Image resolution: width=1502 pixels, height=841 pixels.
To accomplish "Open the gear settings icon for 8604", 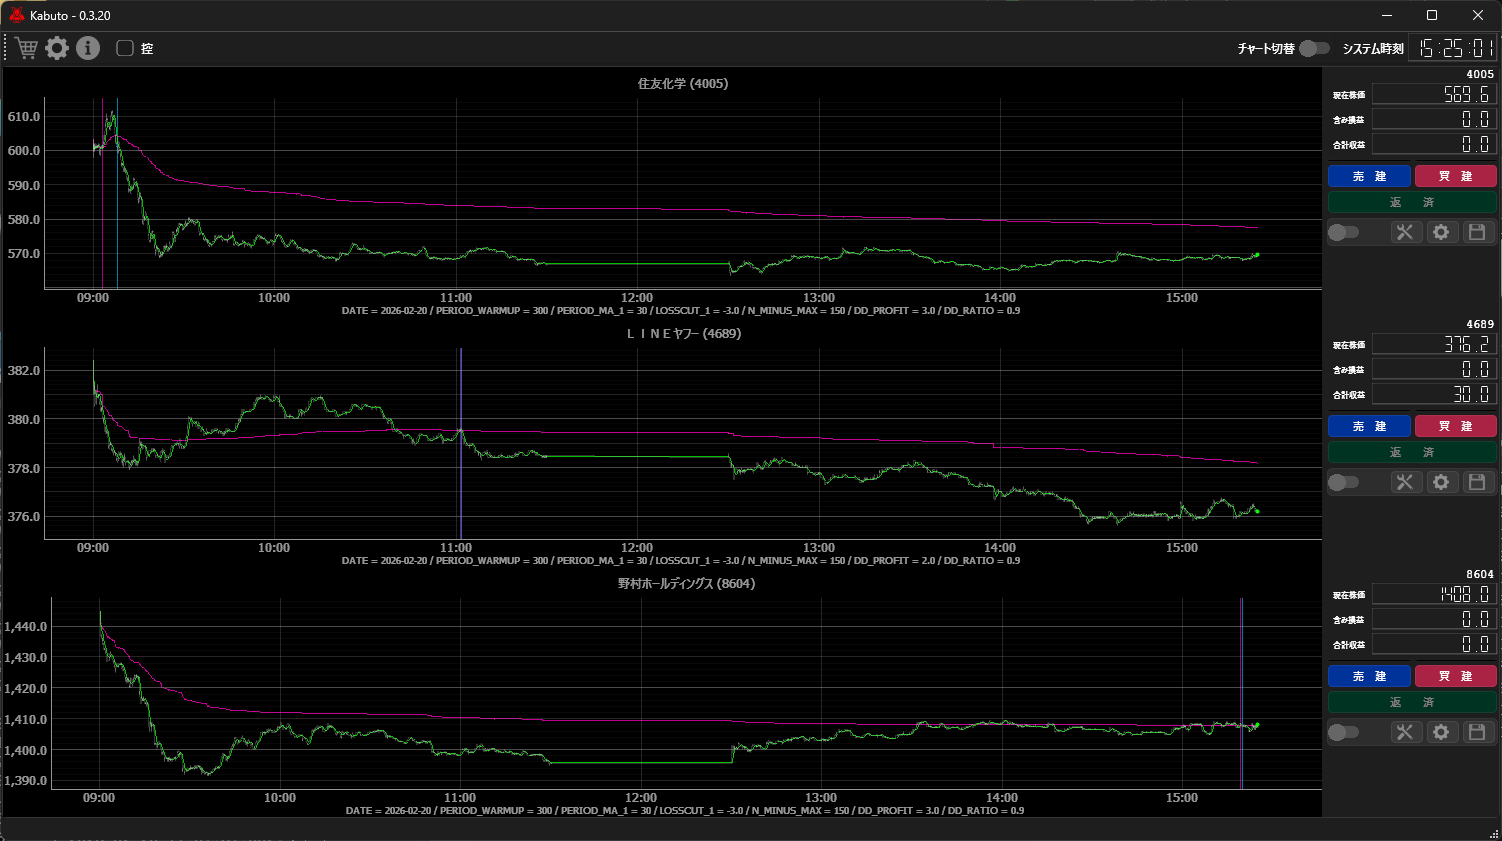I will (1441, 732).
